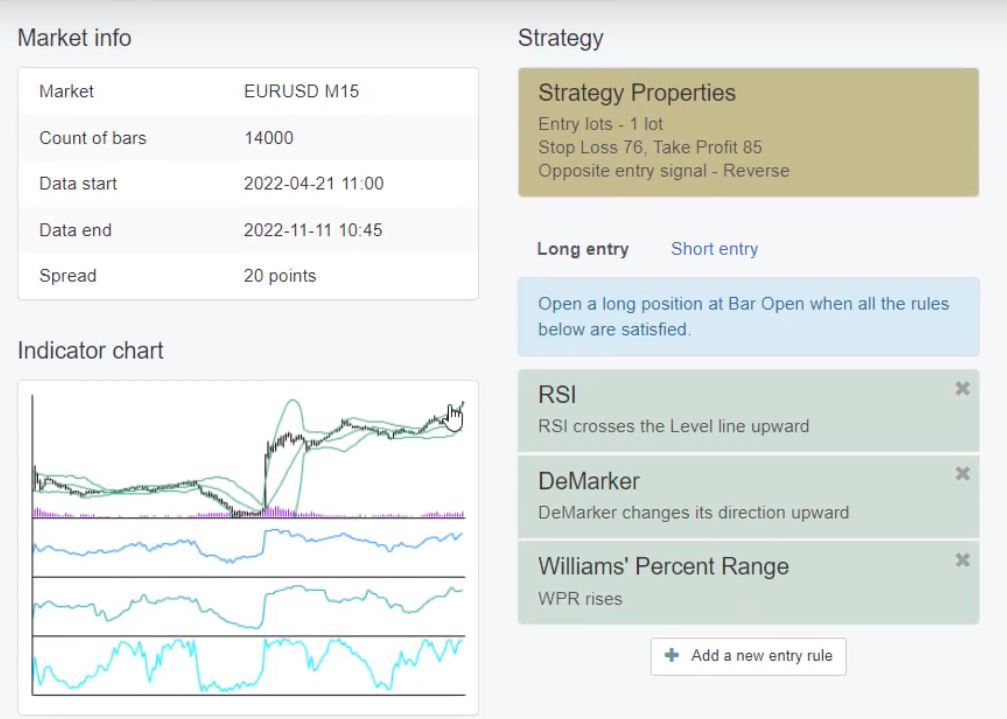The height and width of the screenshot is (719, 1007).
Task: Click the blue long position info box
Action: pyautogui.click(x=748, y=316)
